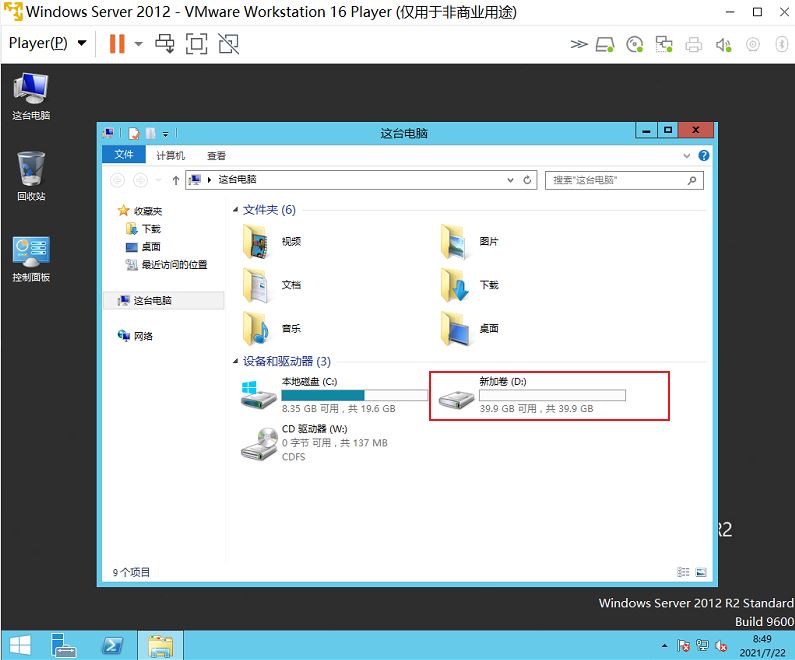
Task: Select 这台电脑 desktop icon
Action: (31, 97)
